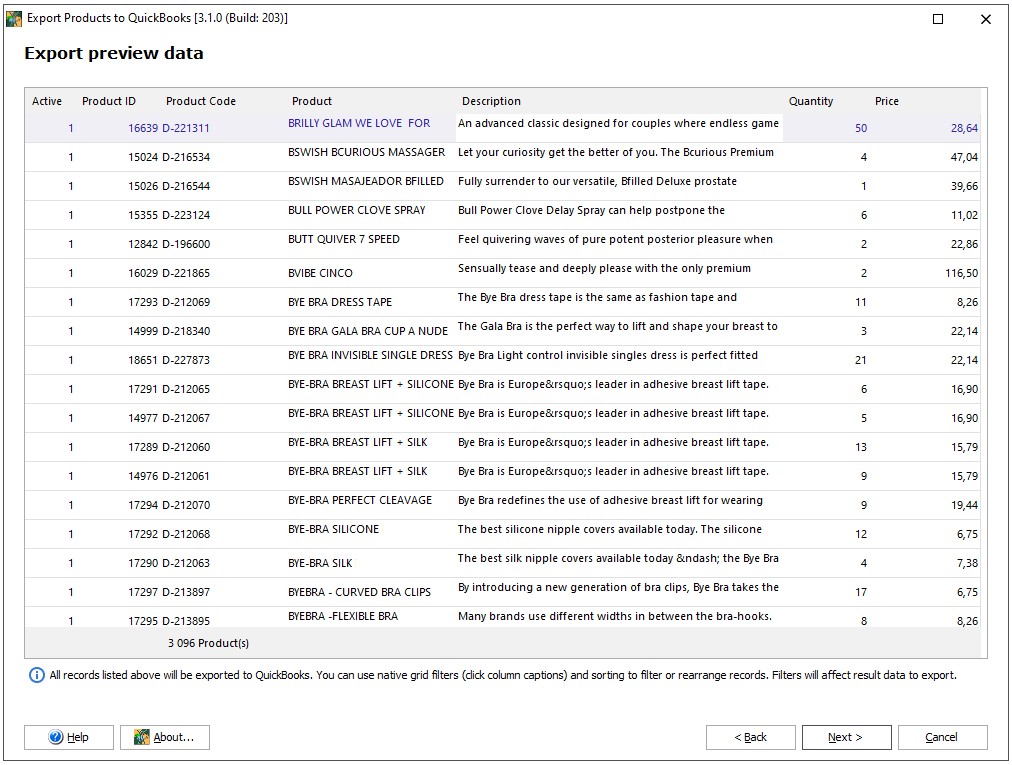Select BYE-BRA PERFECT CLEAVAGE product
Screen dimensions: 1012x765
360,500
